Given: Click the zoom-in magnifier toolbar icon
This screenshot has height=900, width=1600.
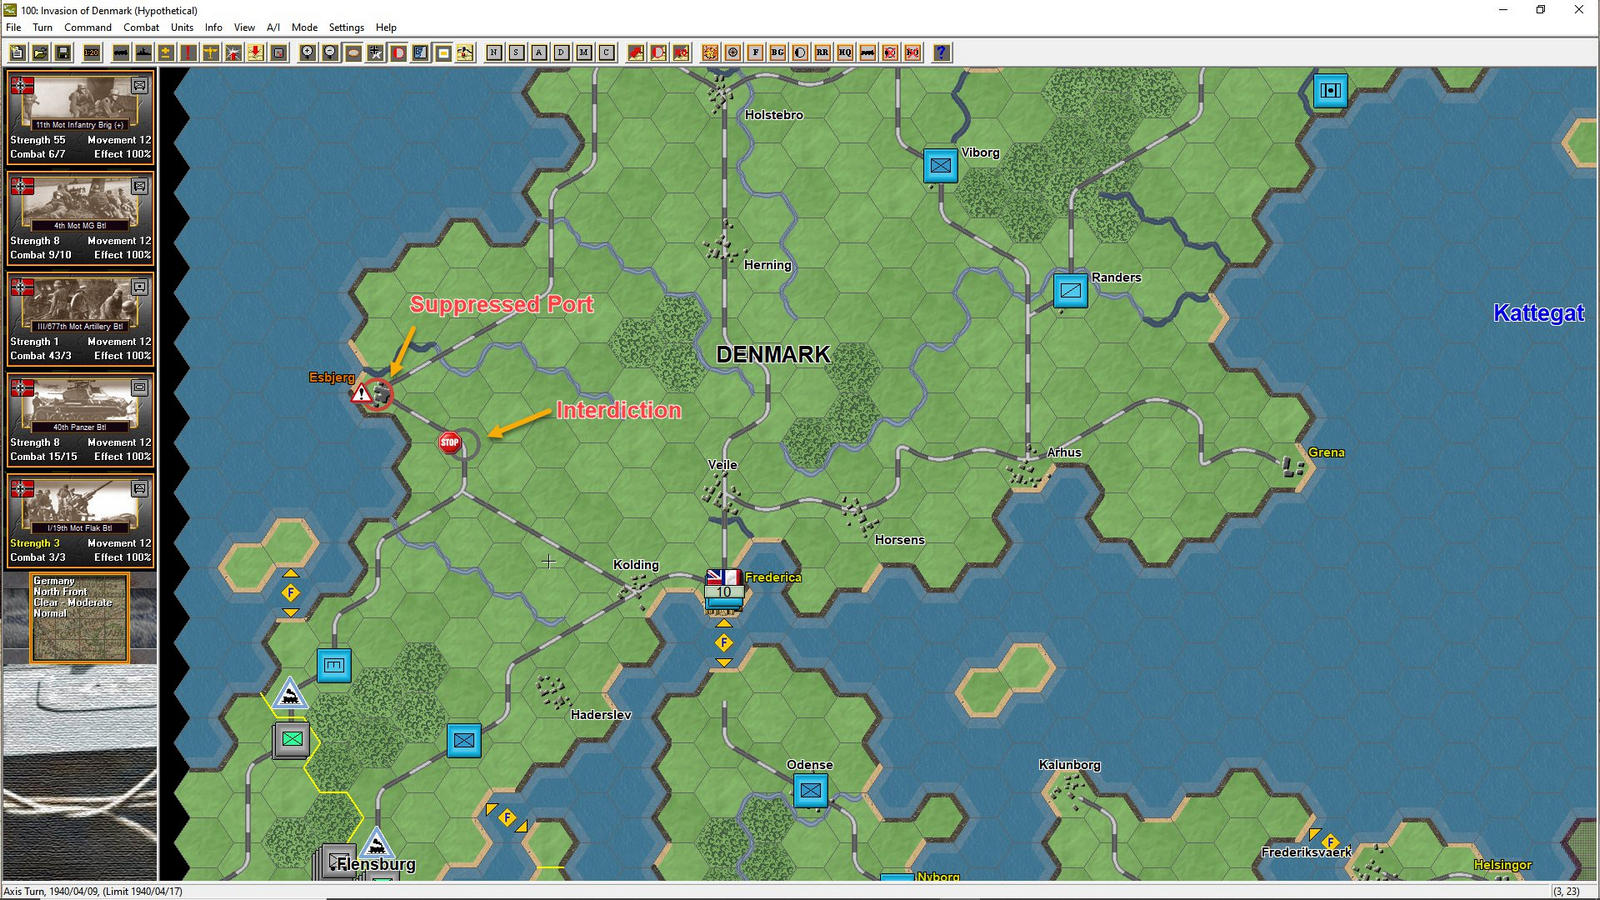Looking at the screenshot, I should pos(308,53).
